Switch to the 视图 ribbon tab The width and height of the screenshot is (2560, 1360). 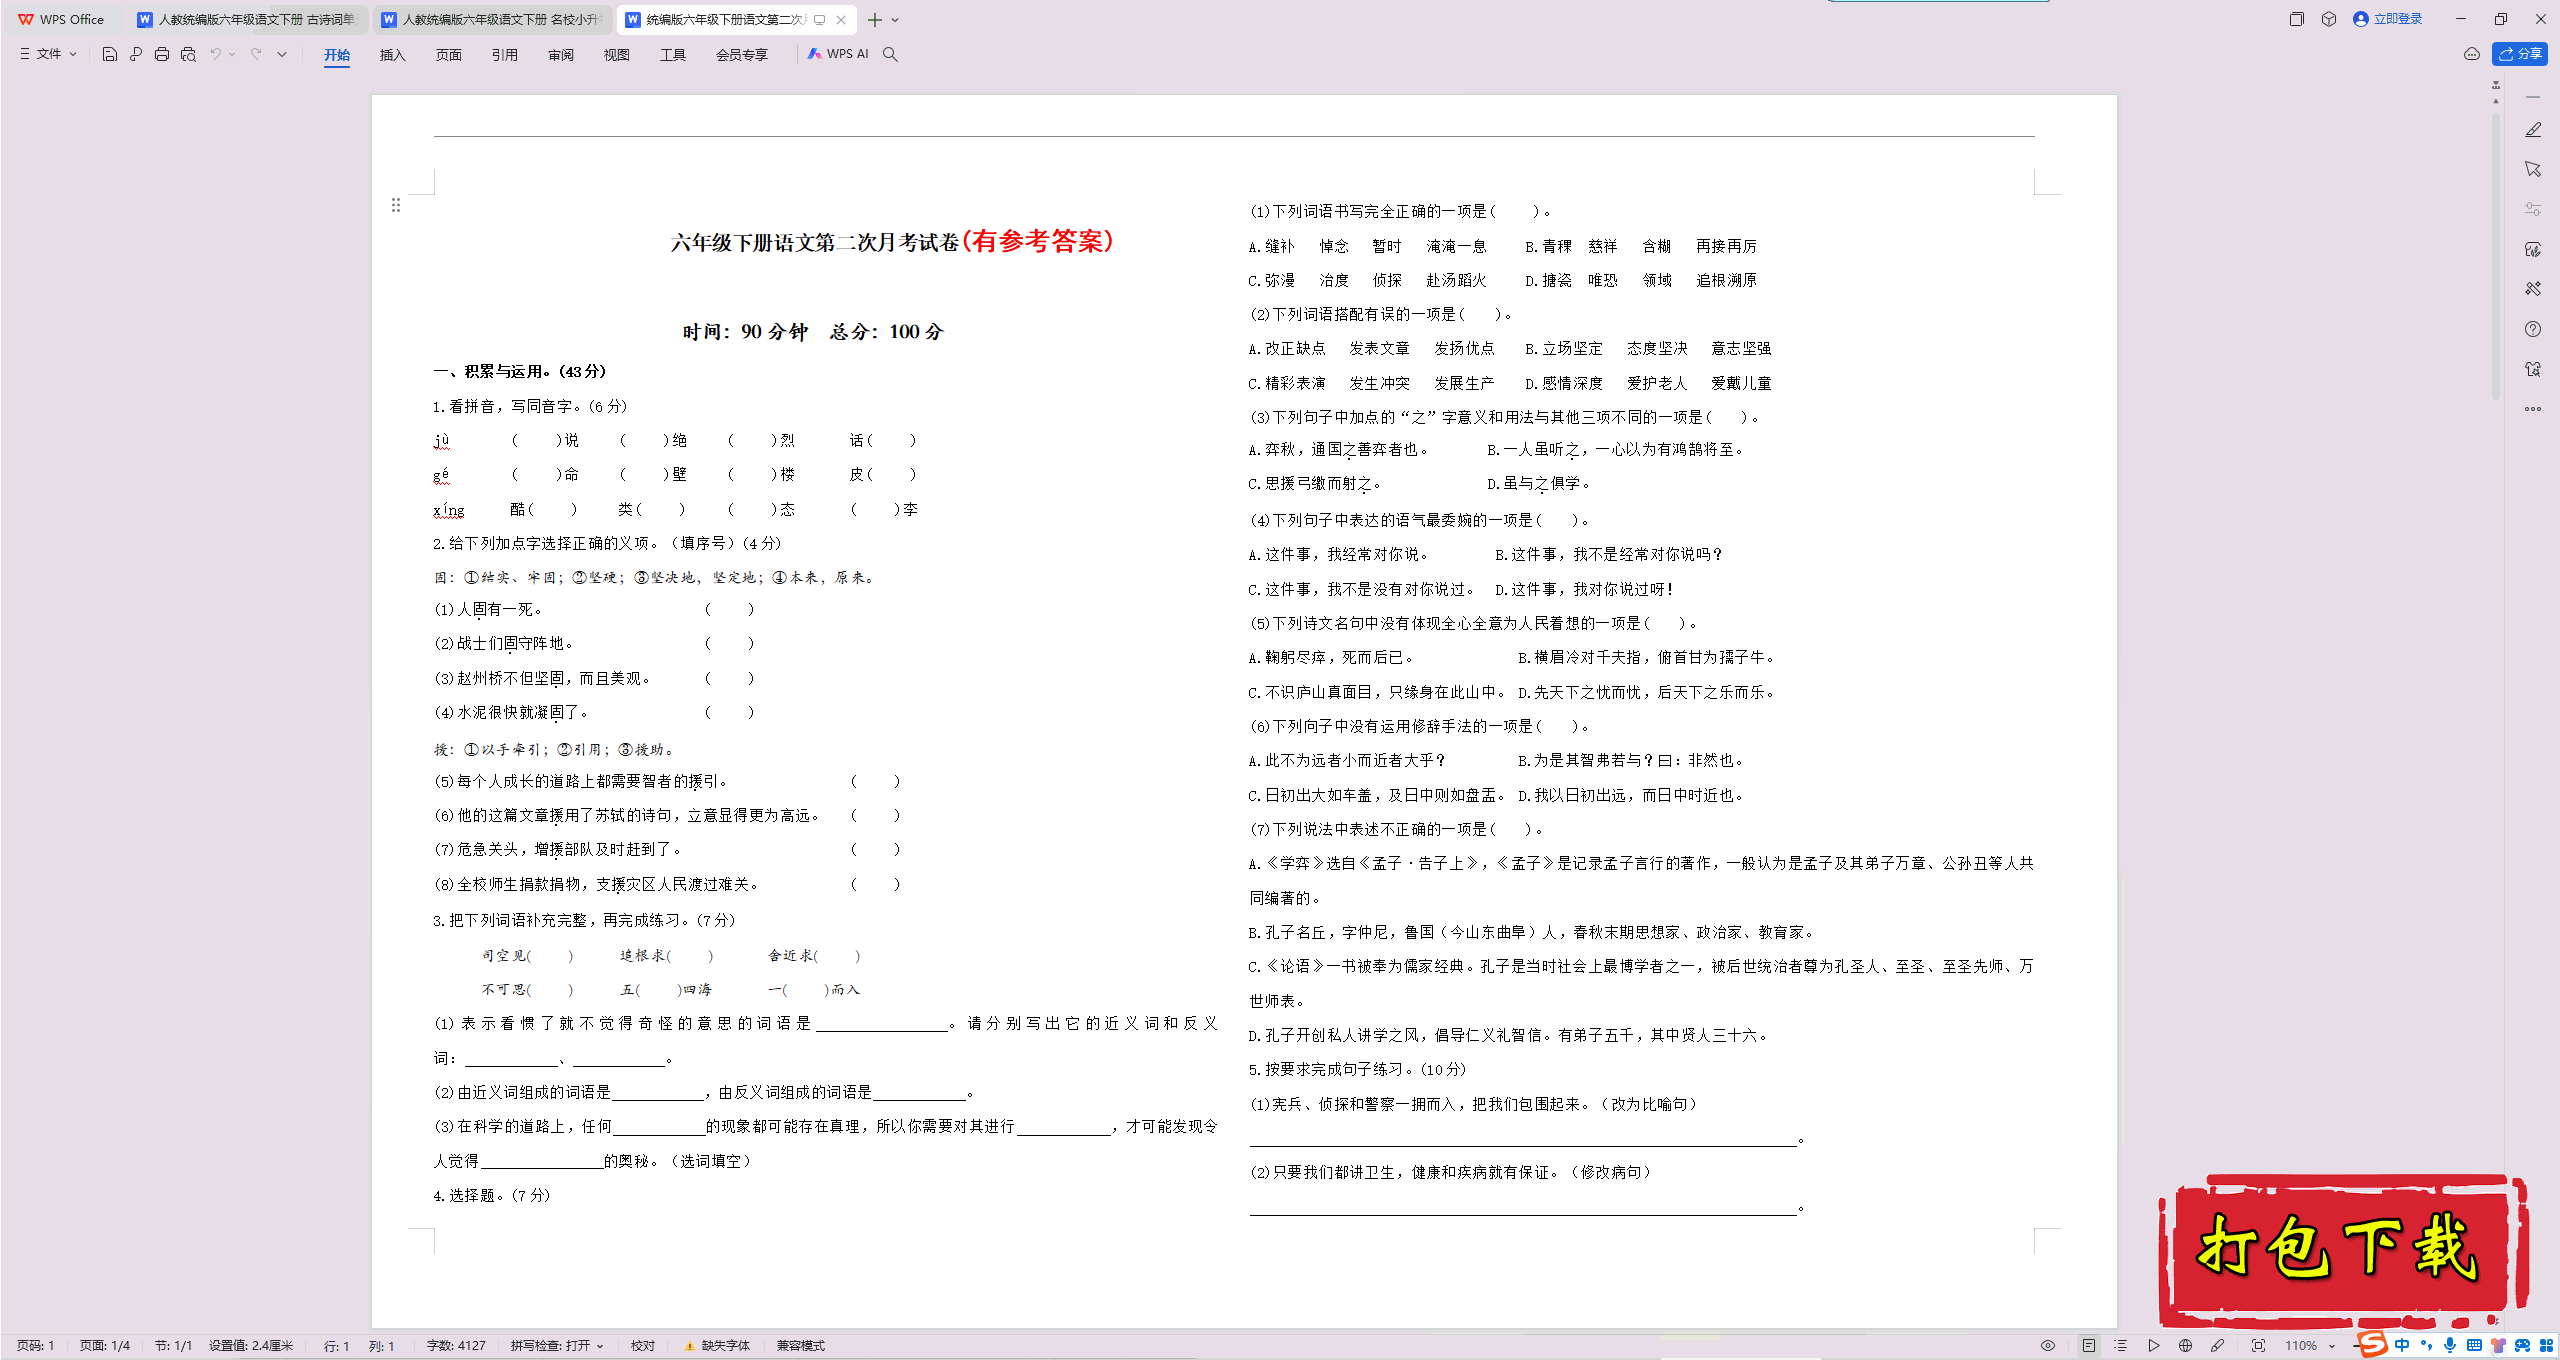point(617,55)
